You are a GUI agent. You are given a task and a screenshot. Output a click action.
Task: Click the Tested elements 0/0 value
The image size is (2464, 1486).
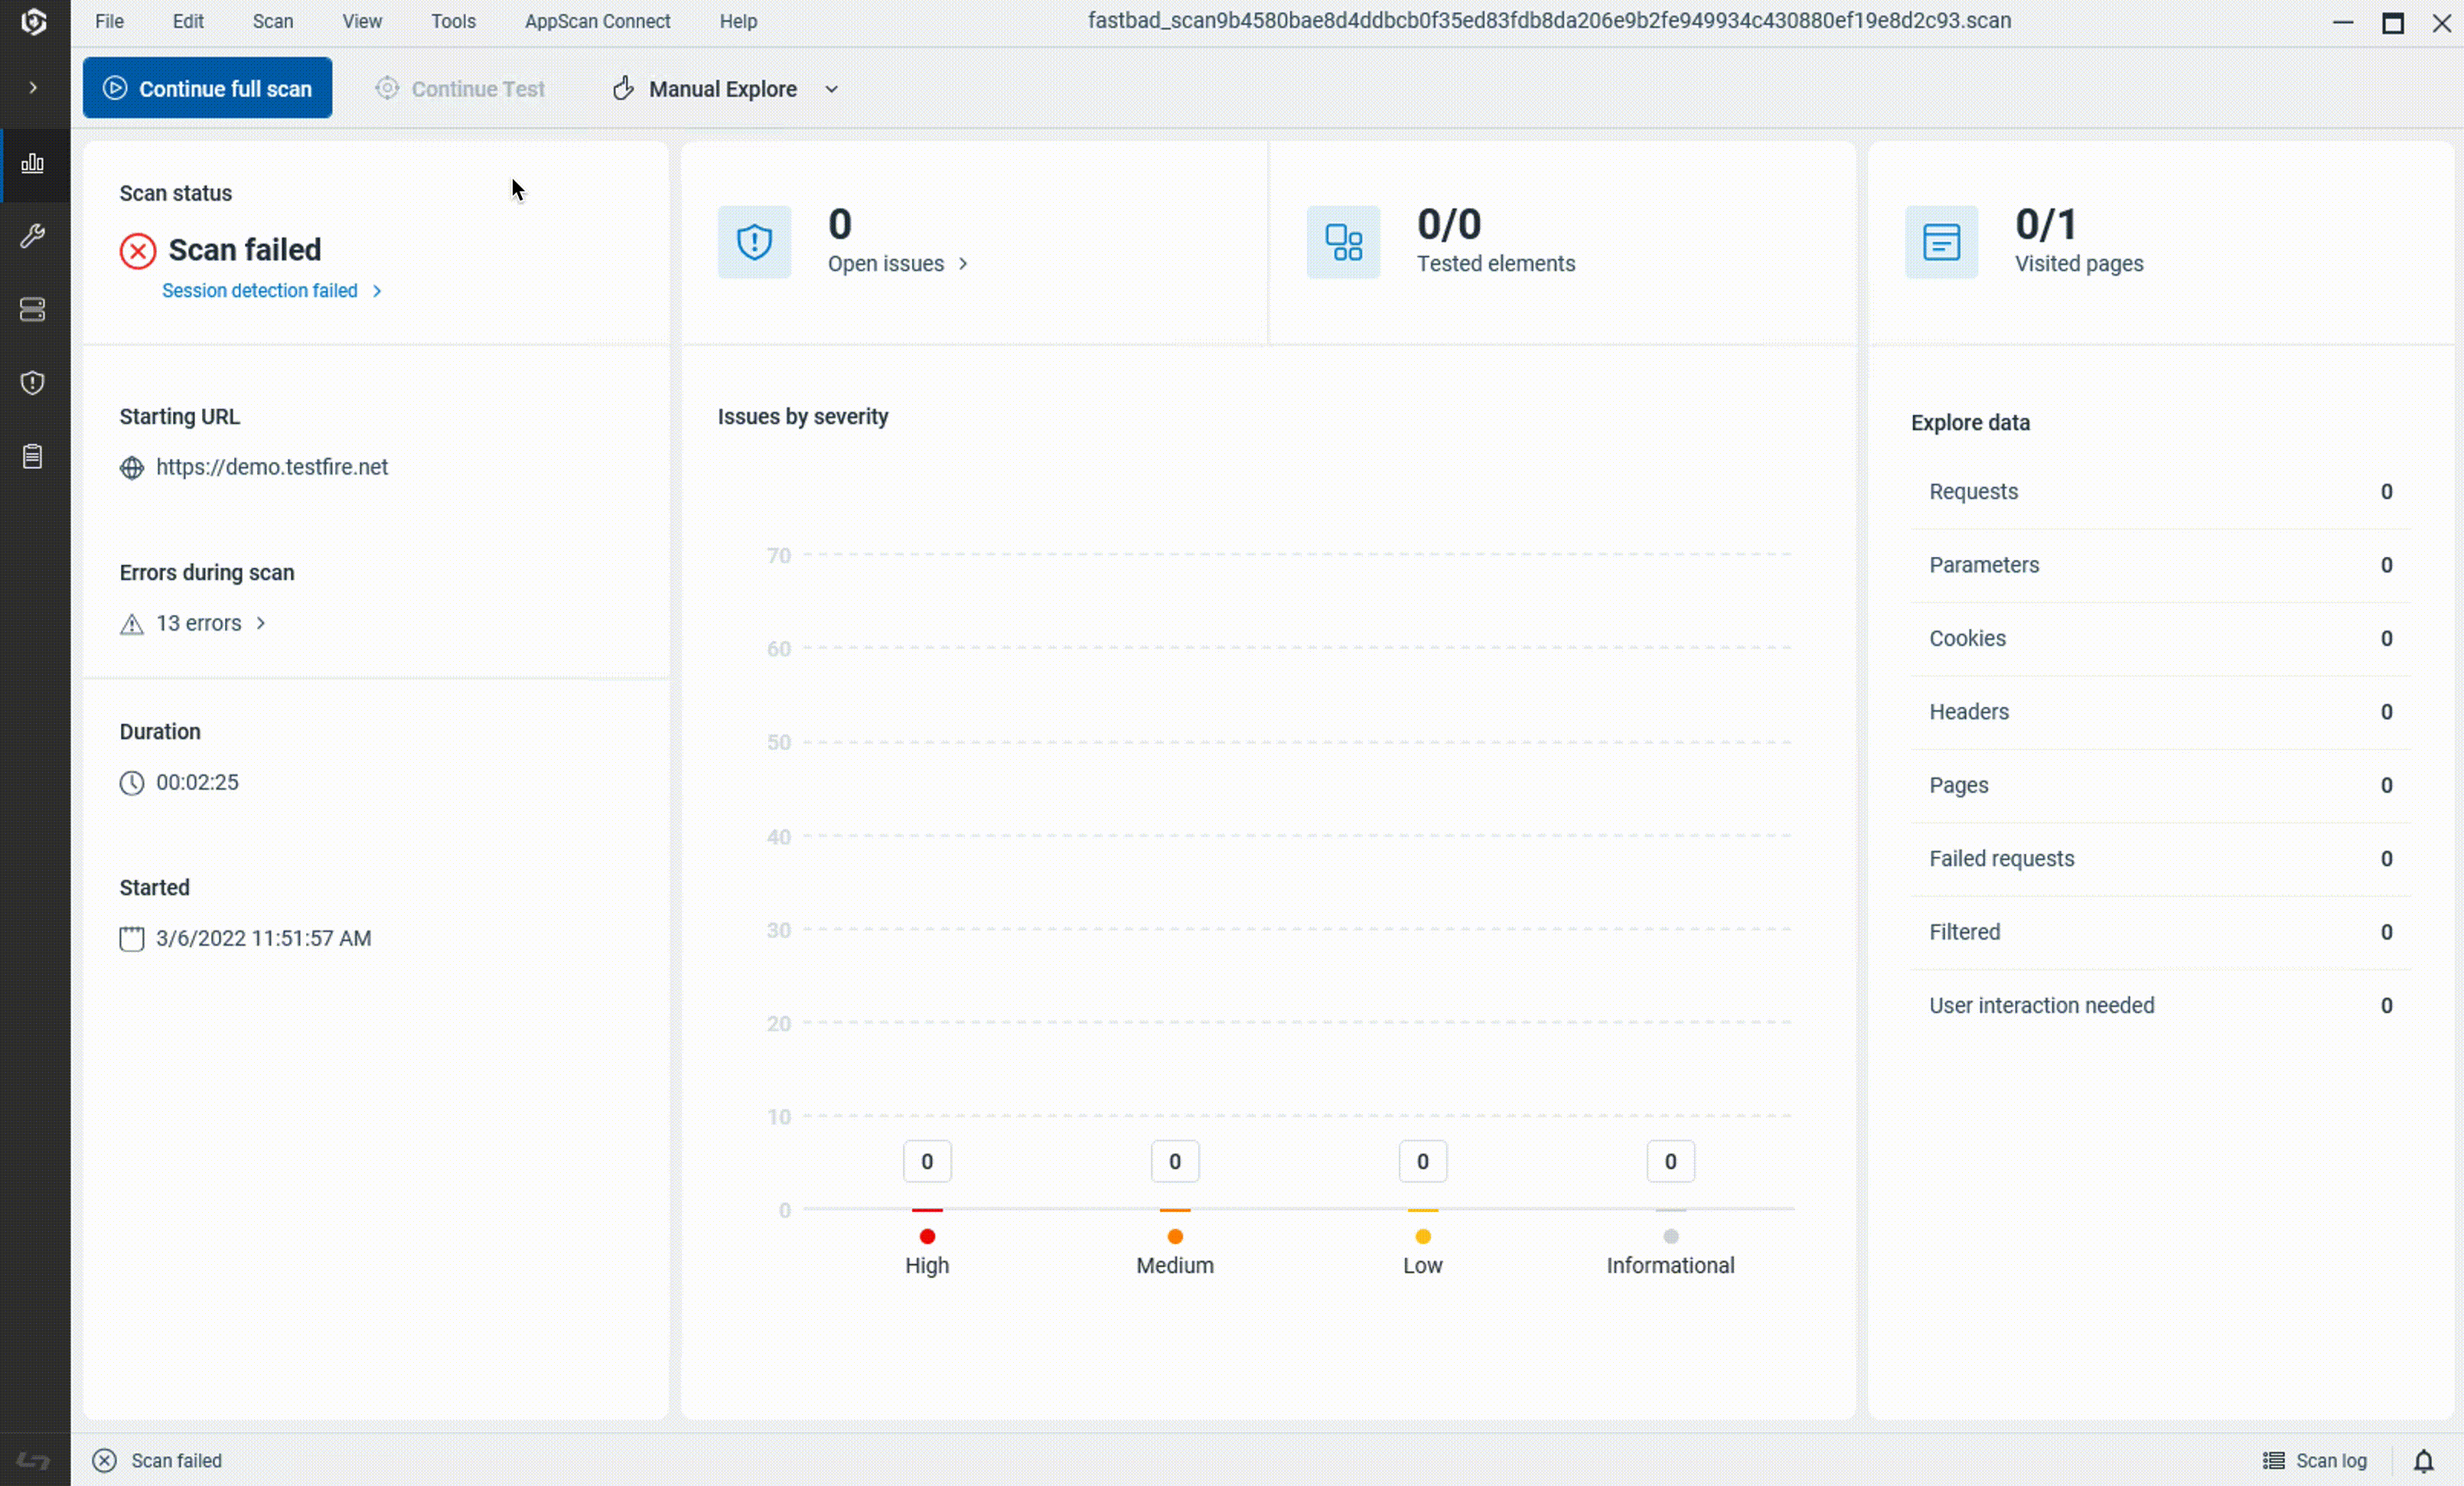[x=1449, y=224]
